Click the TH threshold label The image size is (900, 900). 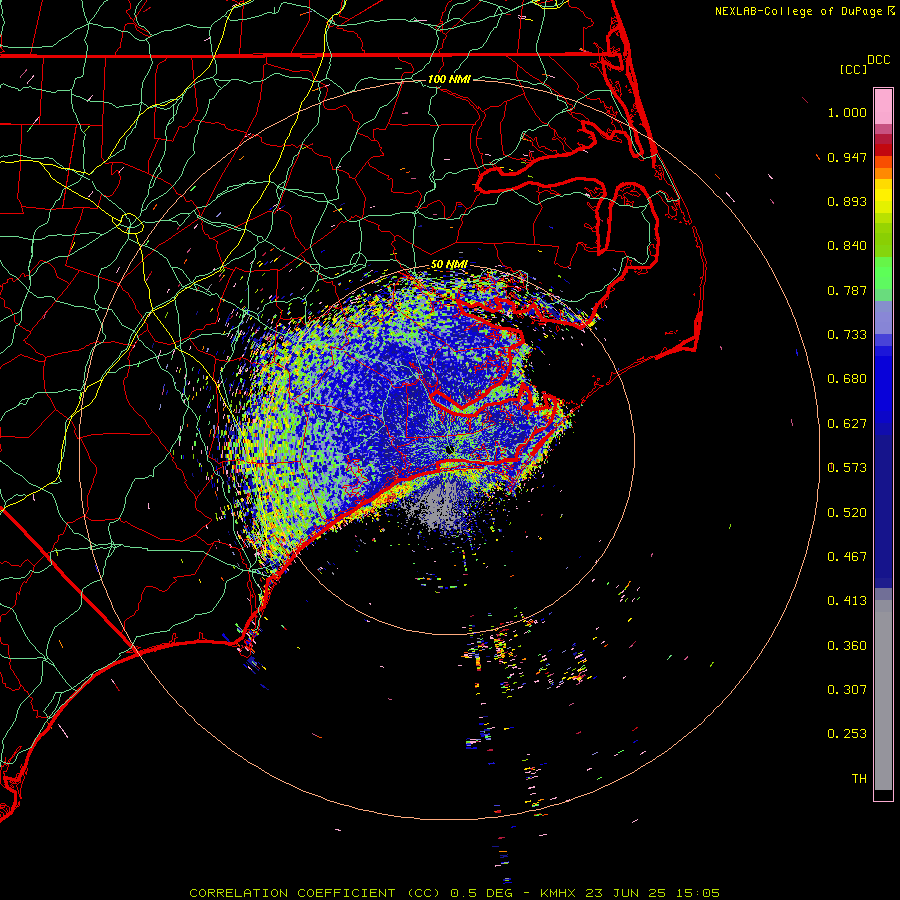click(859, 779)
